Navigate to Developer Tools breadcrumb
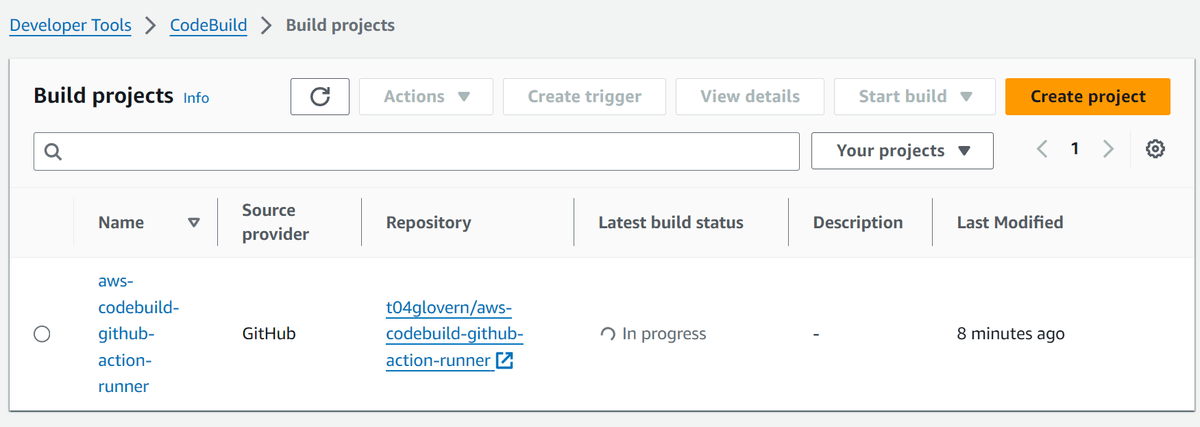The width and height of the screenshot is (1200, 427). (x=70, y=25)
